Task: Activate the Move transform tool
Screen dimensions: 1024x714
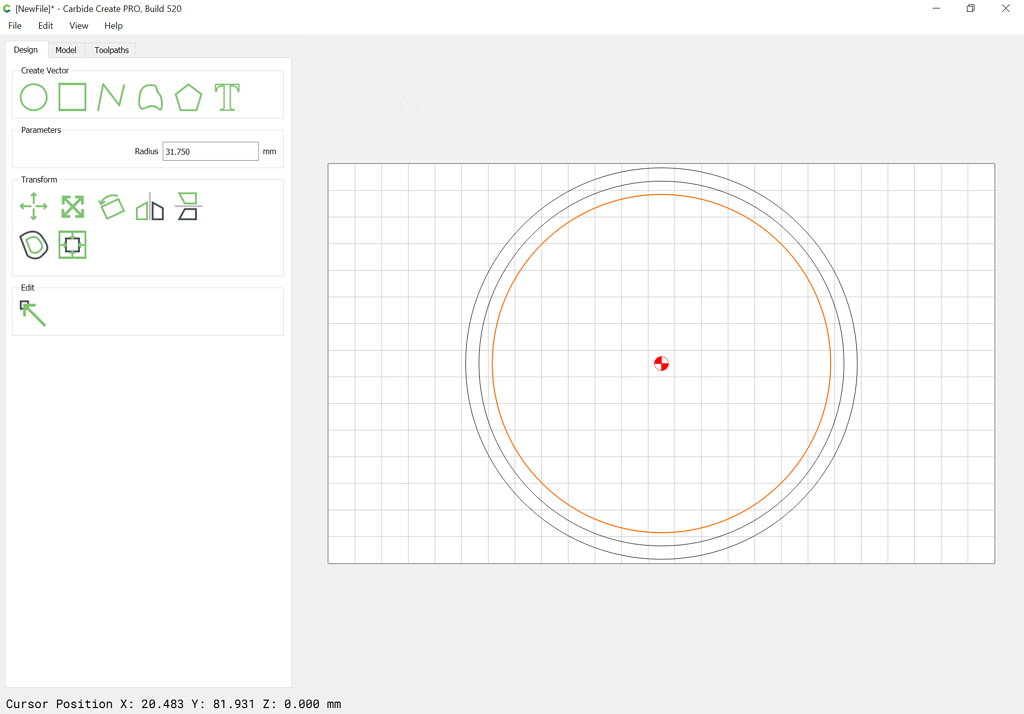Action: tap(33, 207)
